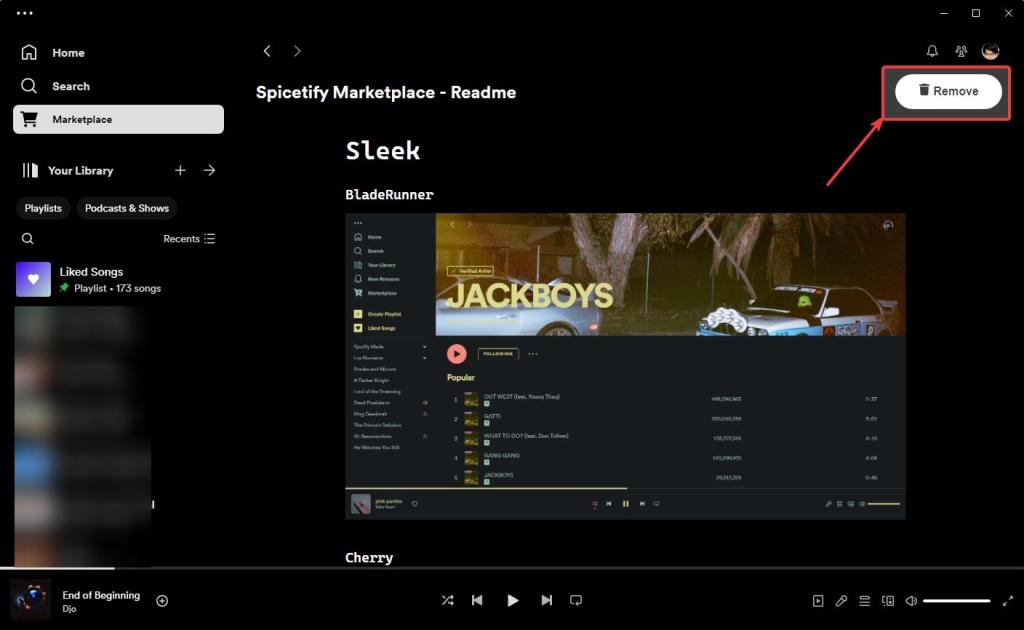Image resolution: width=1024 pixels, height=630 pixels.
Task: Navigate forward with right arrow
Action: click(x=297, y=51)
